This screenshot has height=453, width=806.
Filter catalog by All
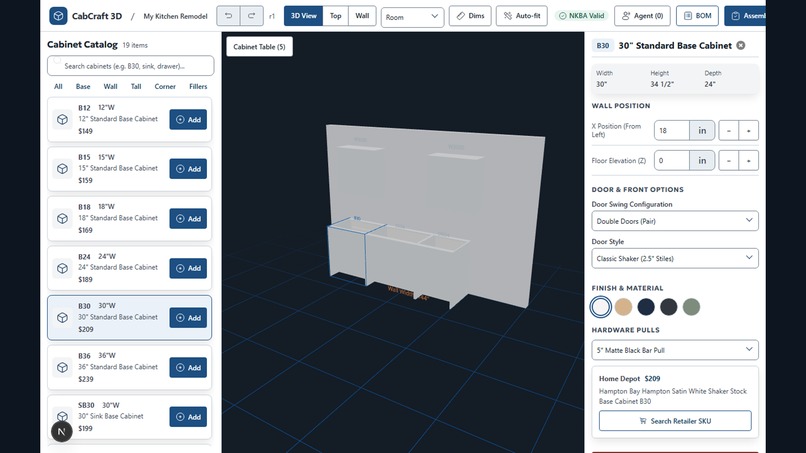58,86
